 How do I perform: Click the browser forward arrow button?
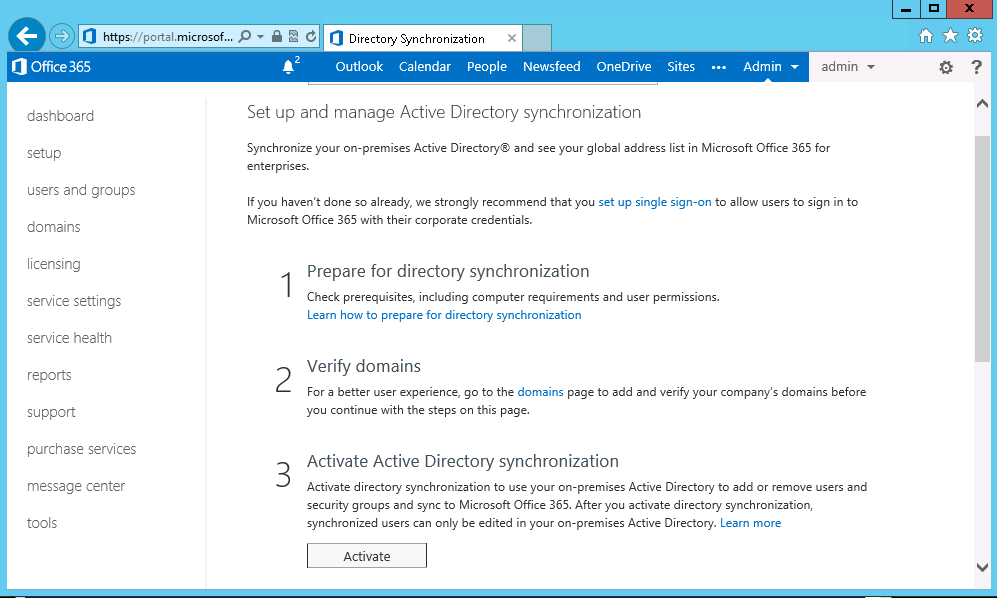tap(62, 36)
